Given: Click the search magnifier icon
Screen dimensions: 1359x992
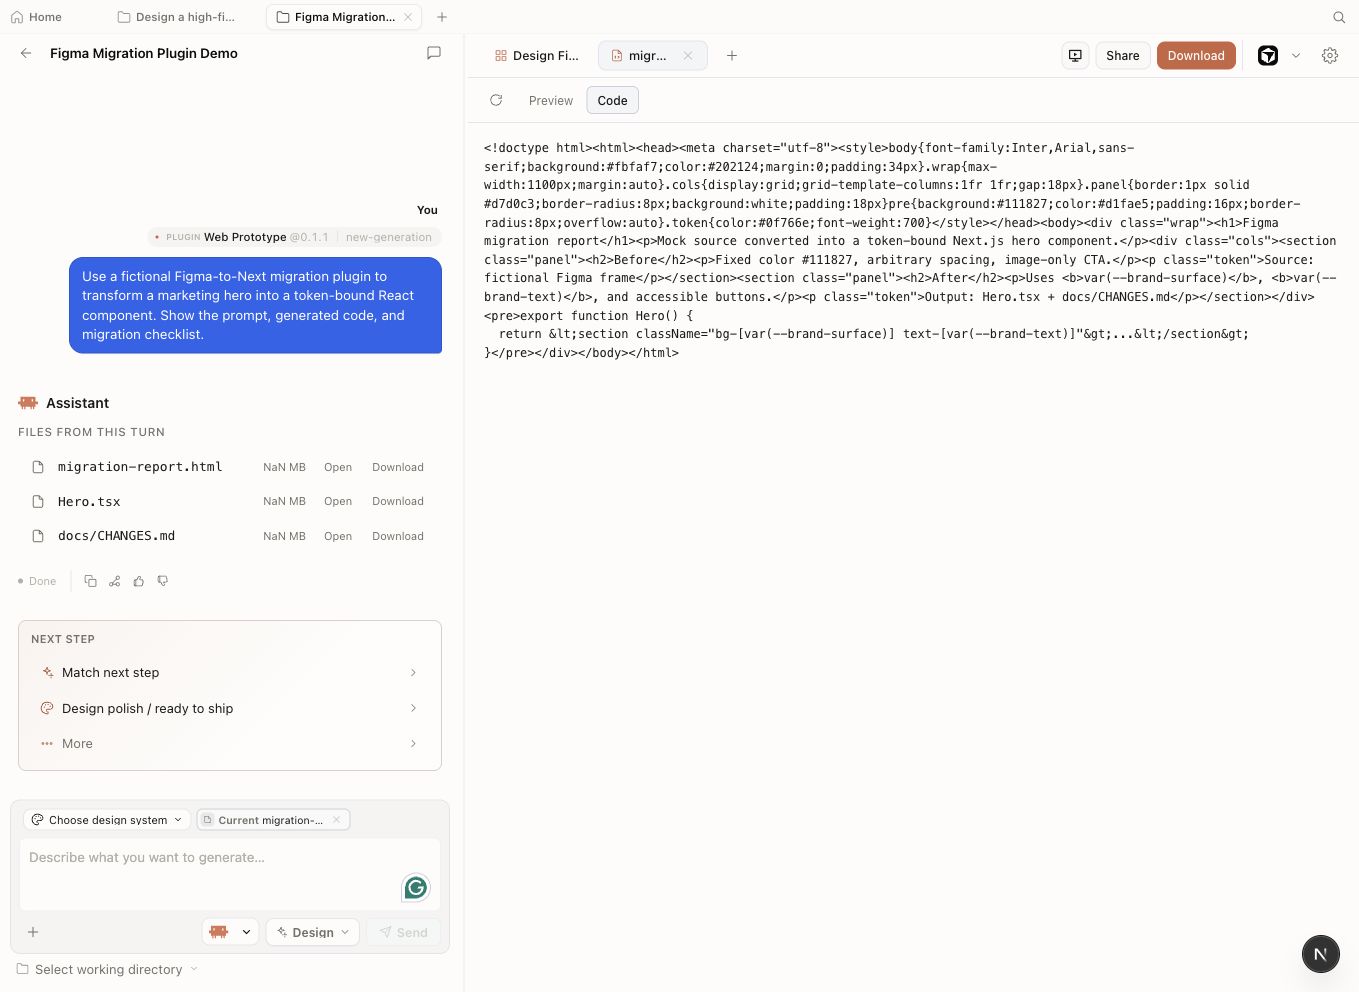Looking at the screenshot, I should click(1339, 17).
